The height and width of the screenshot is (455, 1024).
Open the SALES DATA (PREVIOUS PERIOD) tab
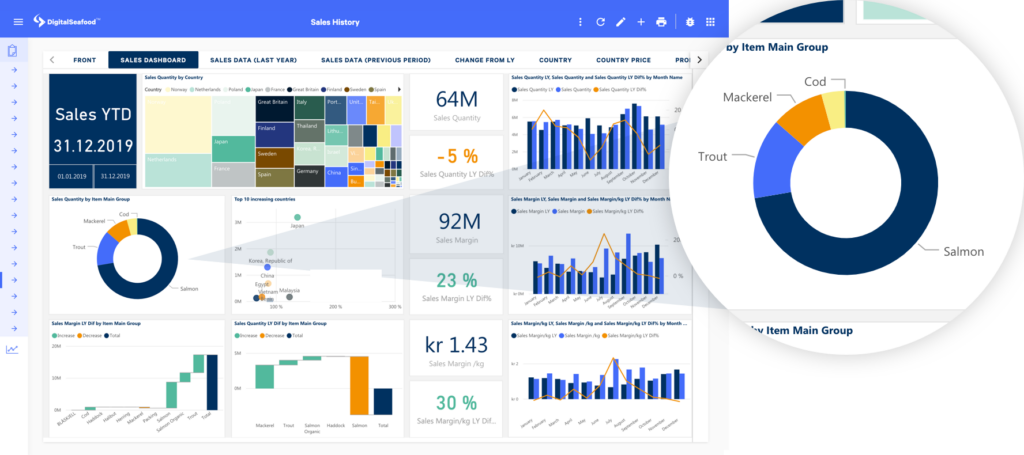[376, 60]
